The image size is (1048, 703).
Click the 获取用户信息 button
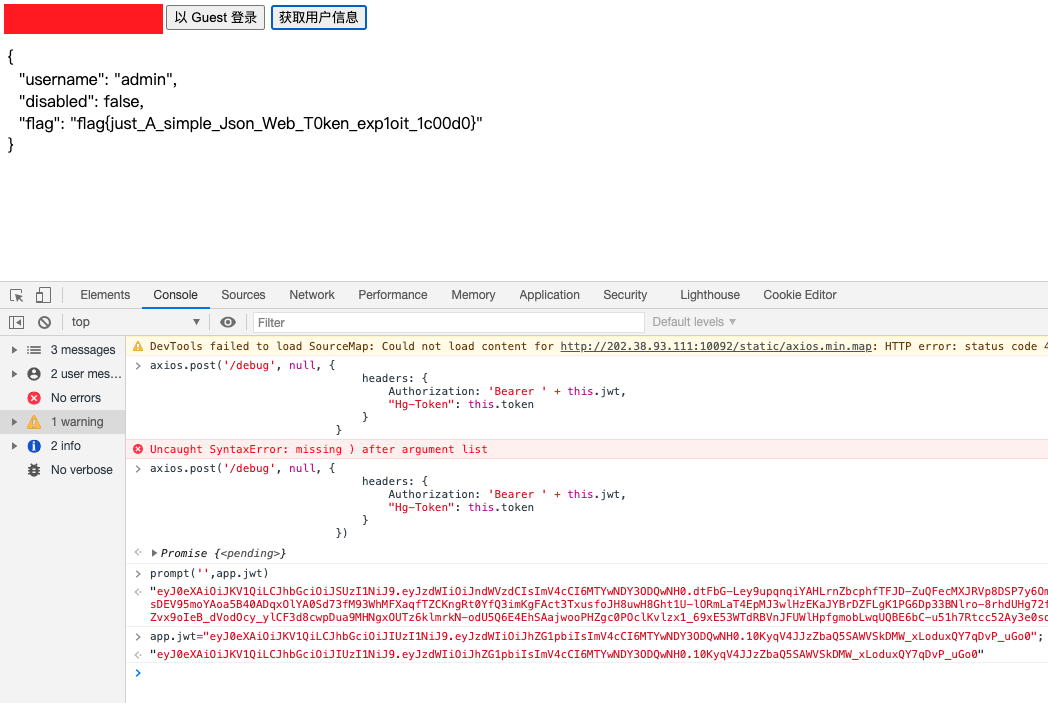tap(318, 18)
